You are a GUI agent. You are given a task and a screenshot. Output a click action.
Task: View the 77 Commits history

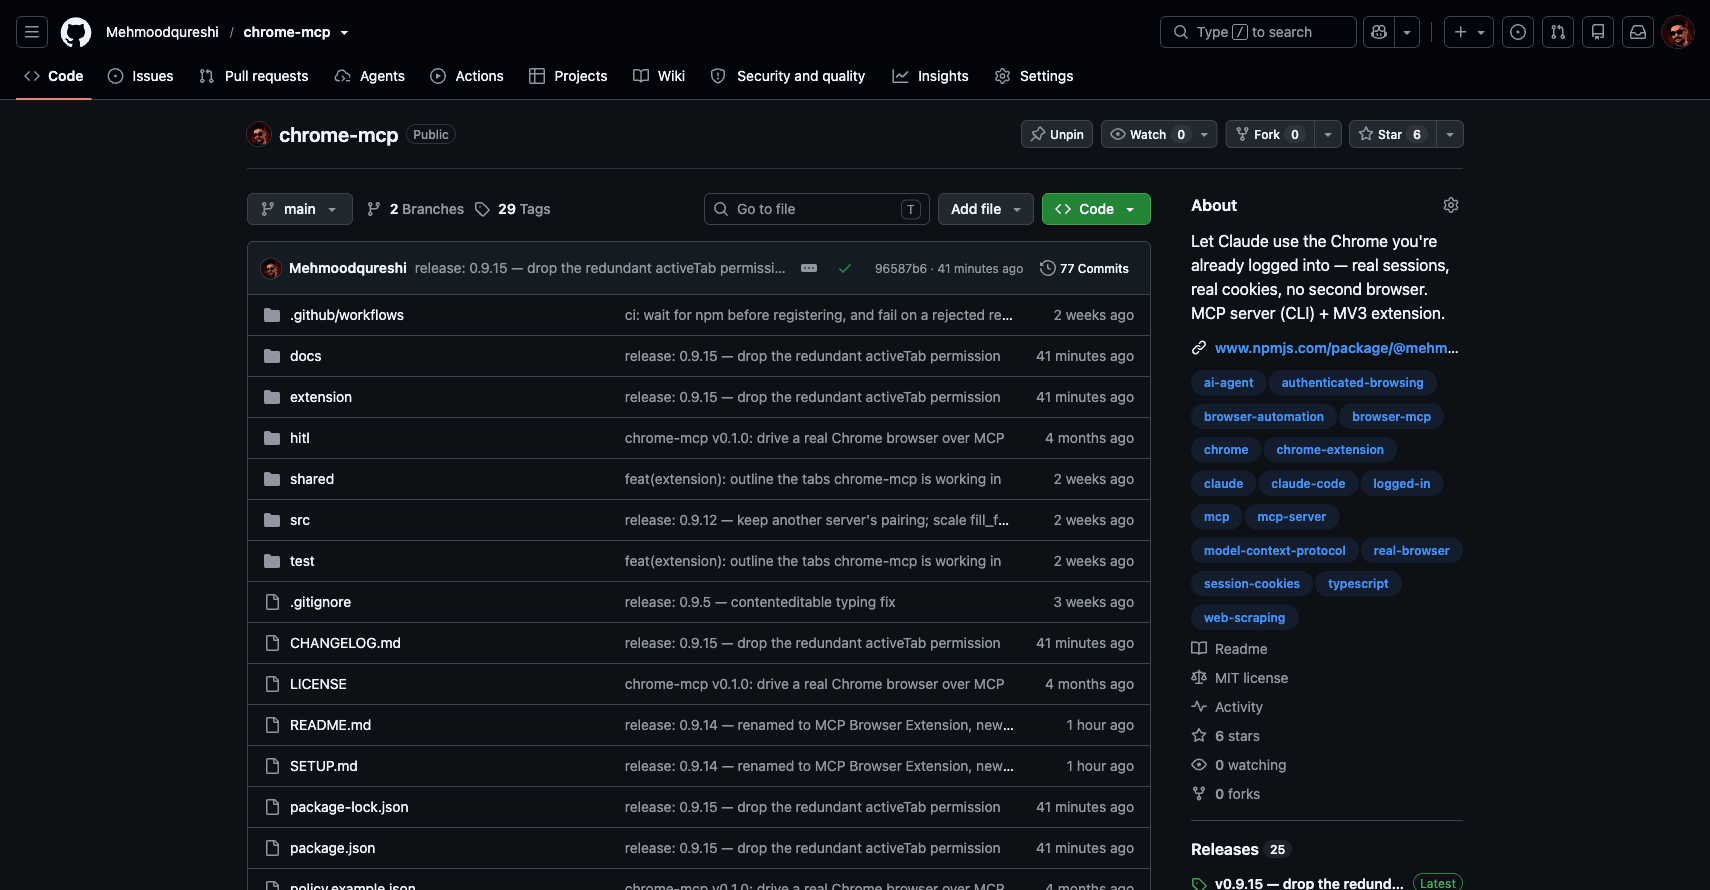click(1084, 268)
